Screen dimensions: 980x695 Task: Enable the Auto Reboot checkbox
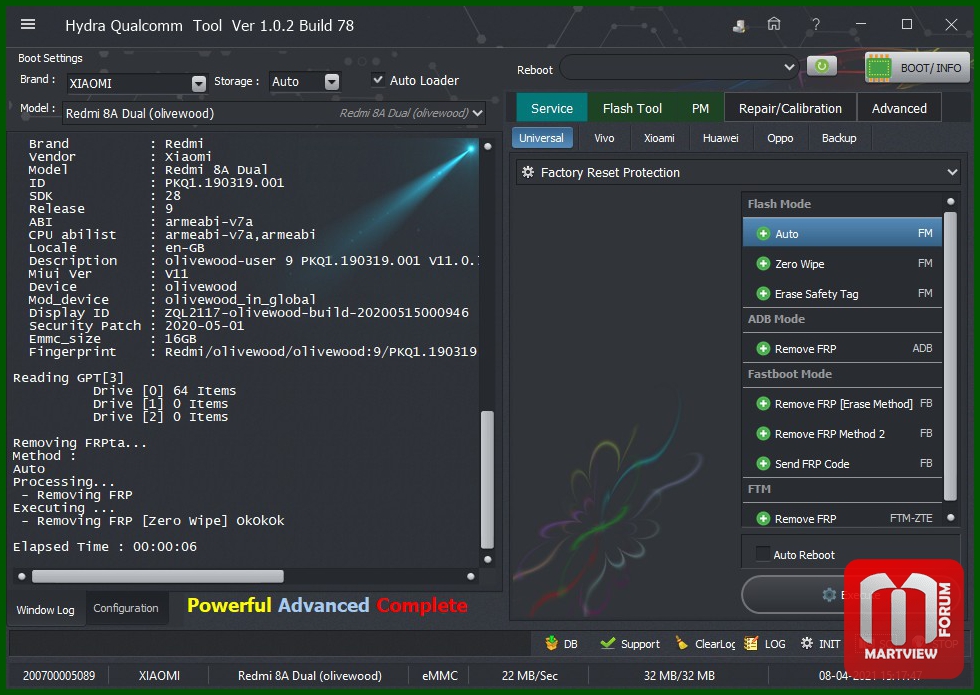click(762, 554)
